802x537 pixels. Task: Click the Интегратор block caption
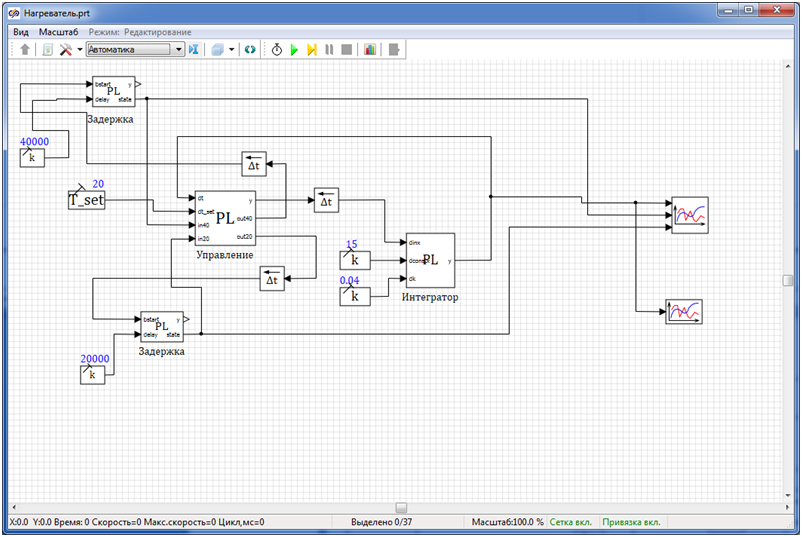tap(430, 297)
